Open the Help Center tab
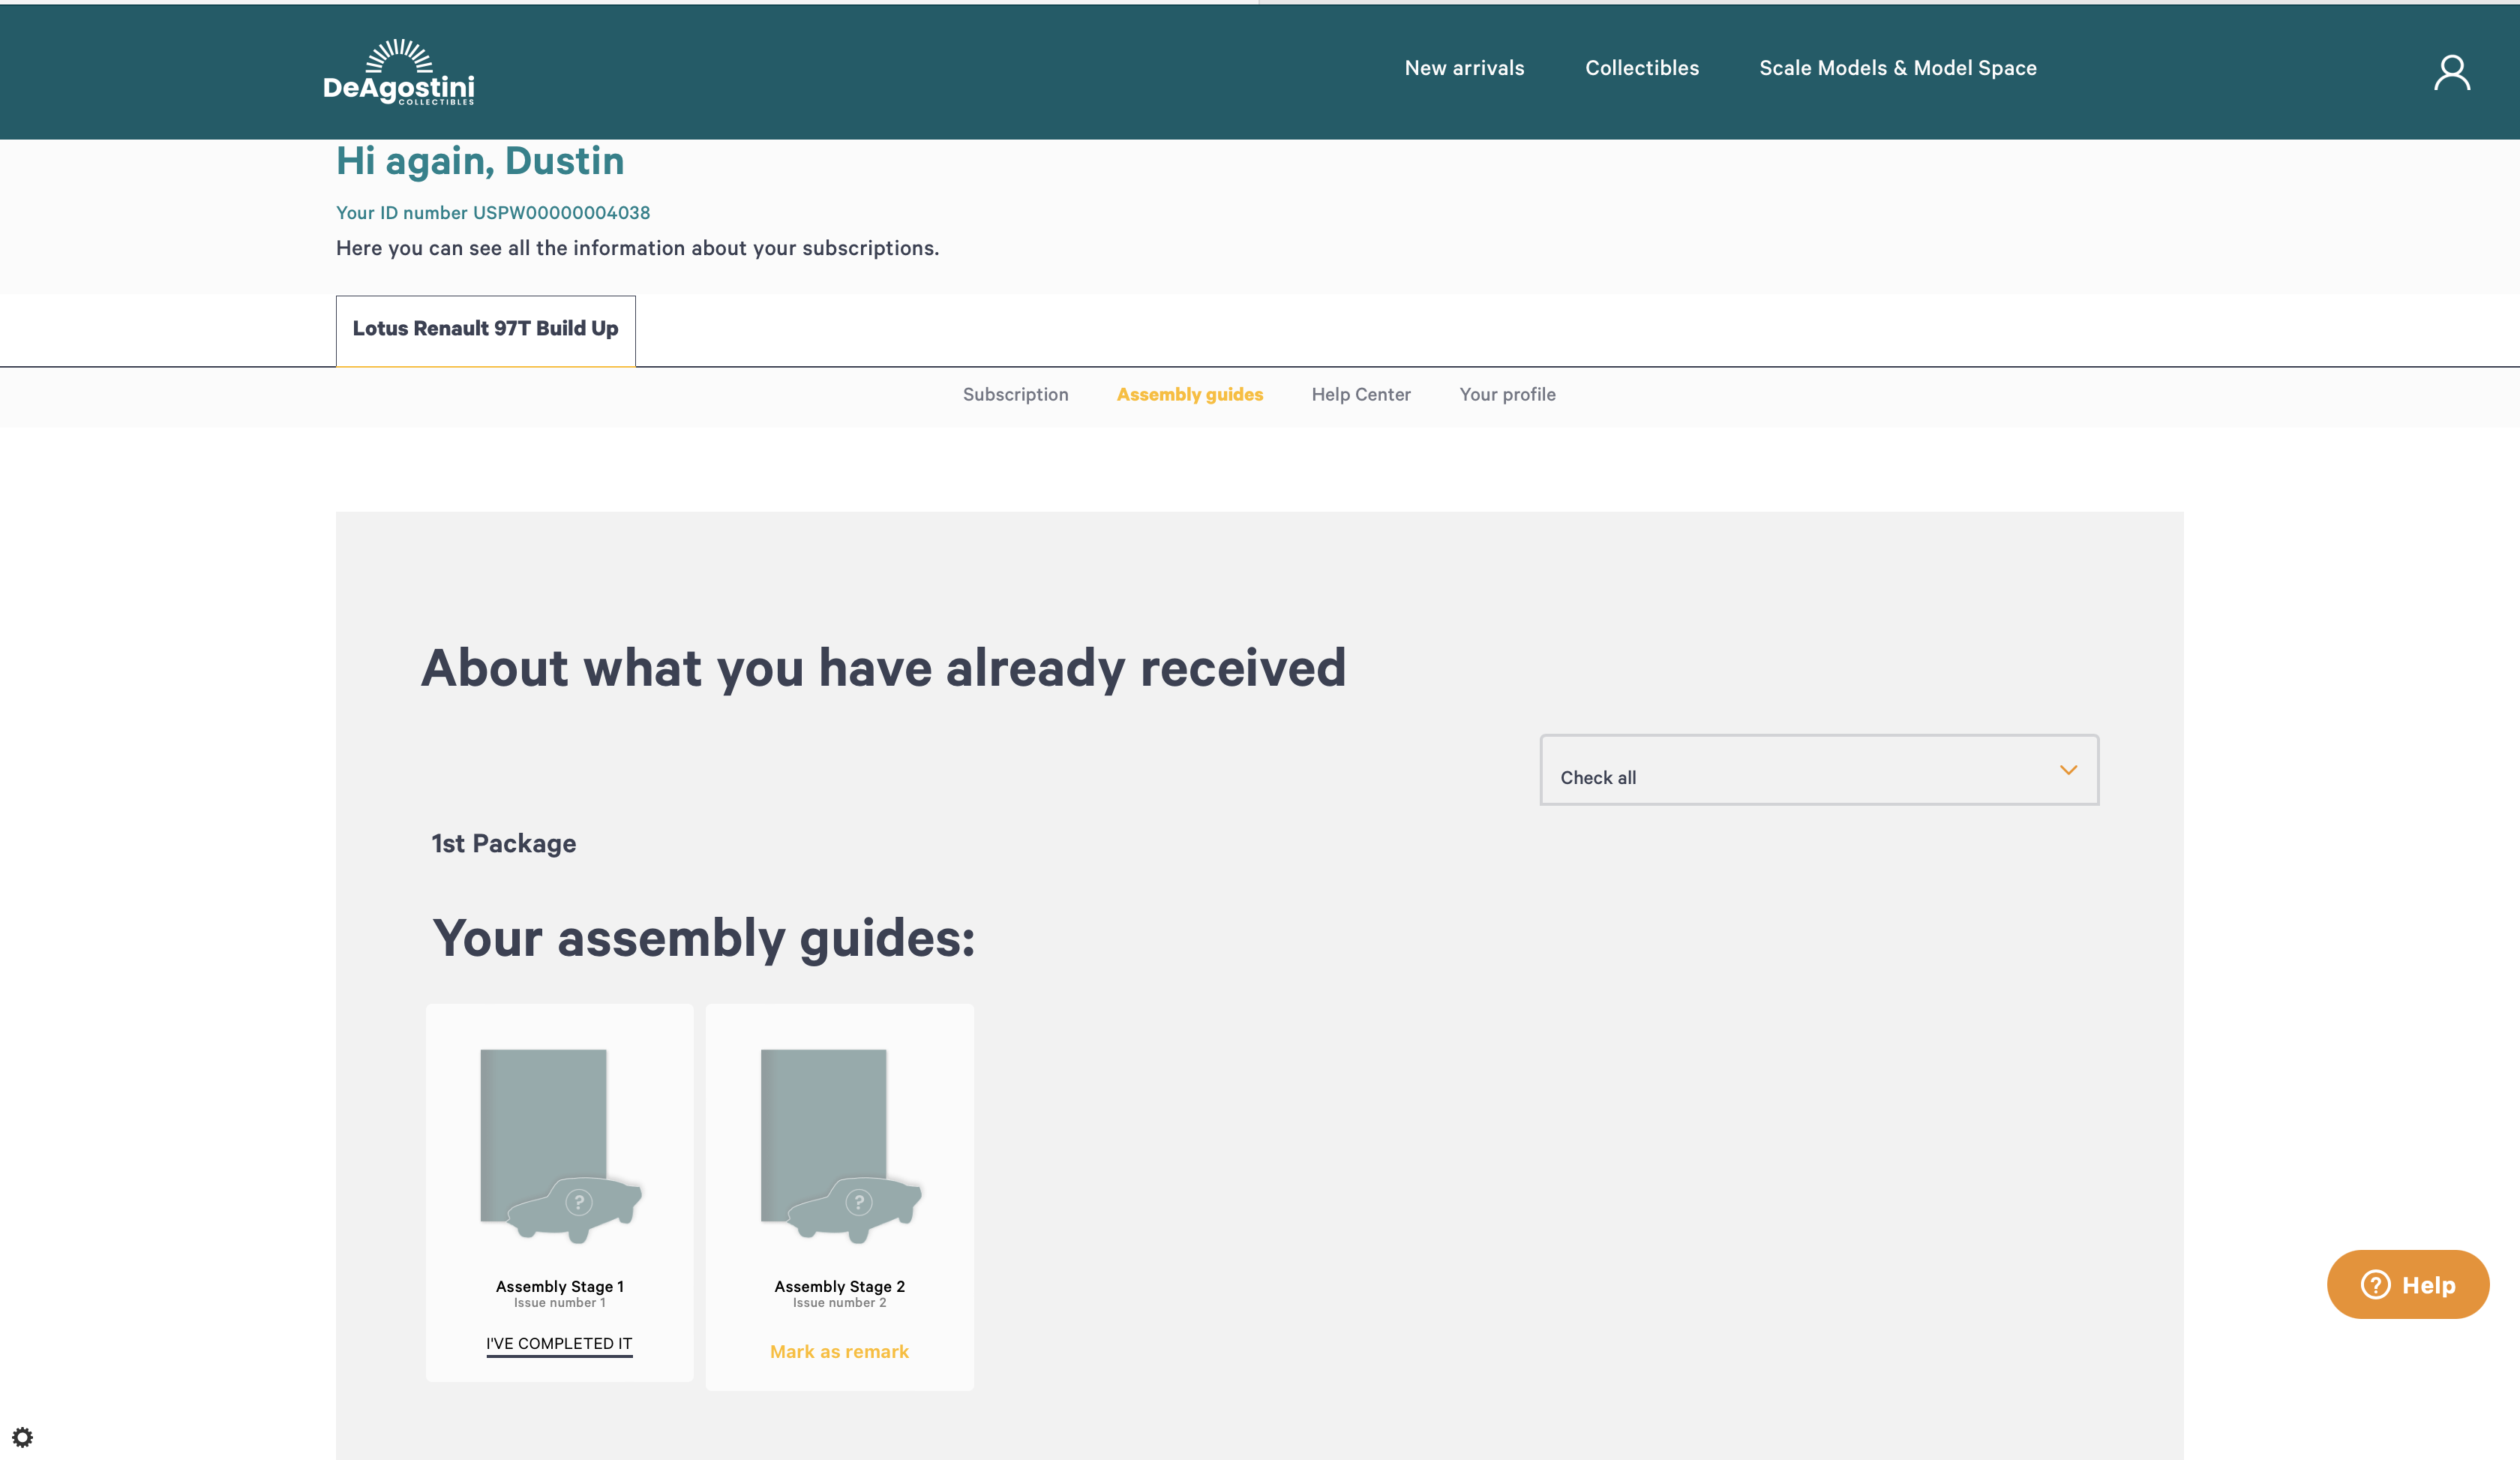Image resolution: width=2520 pixels, height=1460 pixels. point(1360,394)
